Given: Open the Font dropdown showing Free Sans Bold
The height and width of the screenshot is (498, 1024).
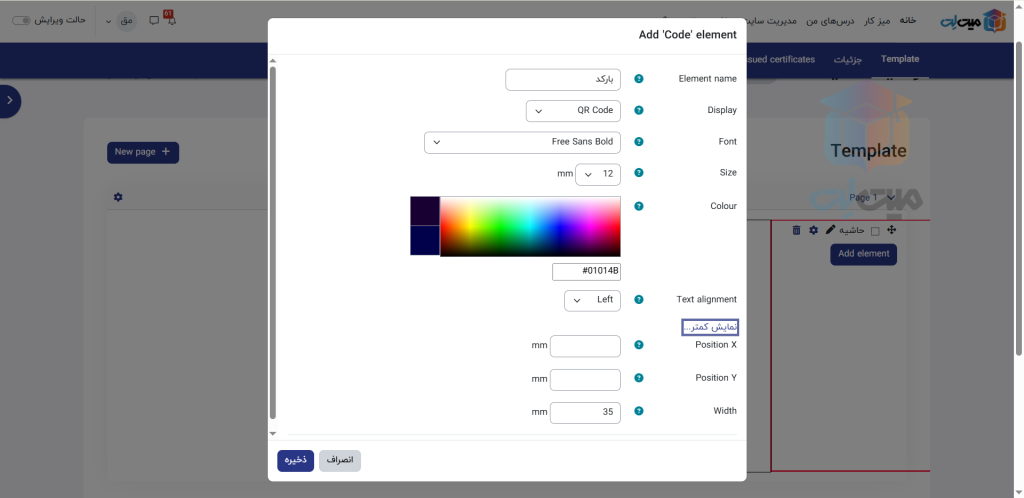Looking at the screenshot, I should point(522,143).
